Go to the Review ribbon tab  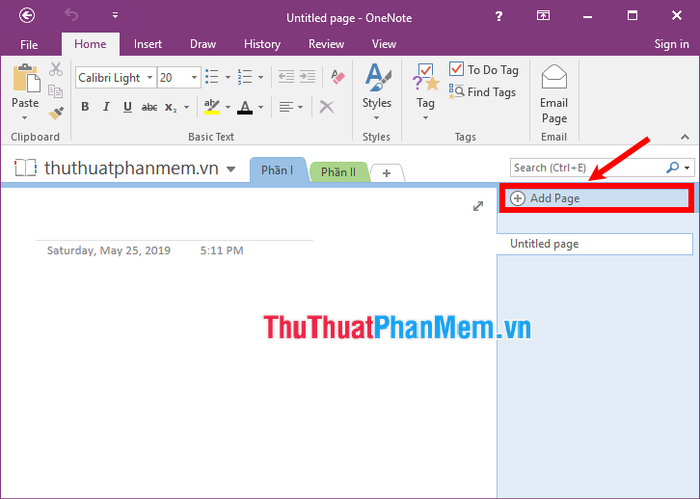(x=326, y=44)
